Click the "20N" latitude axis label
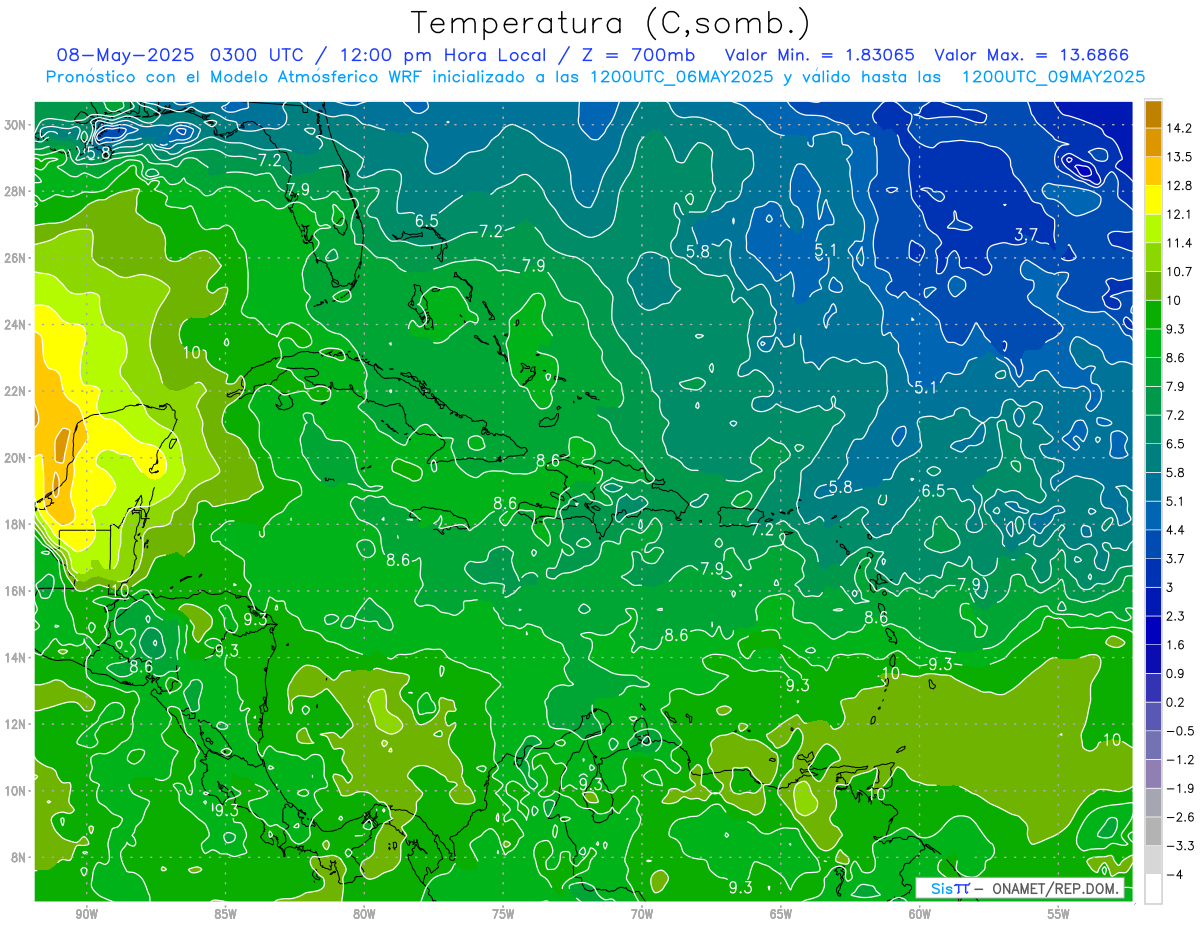The height and width of the screenshot is (927, 1200). pyautogui.click(x=15, y=458)
